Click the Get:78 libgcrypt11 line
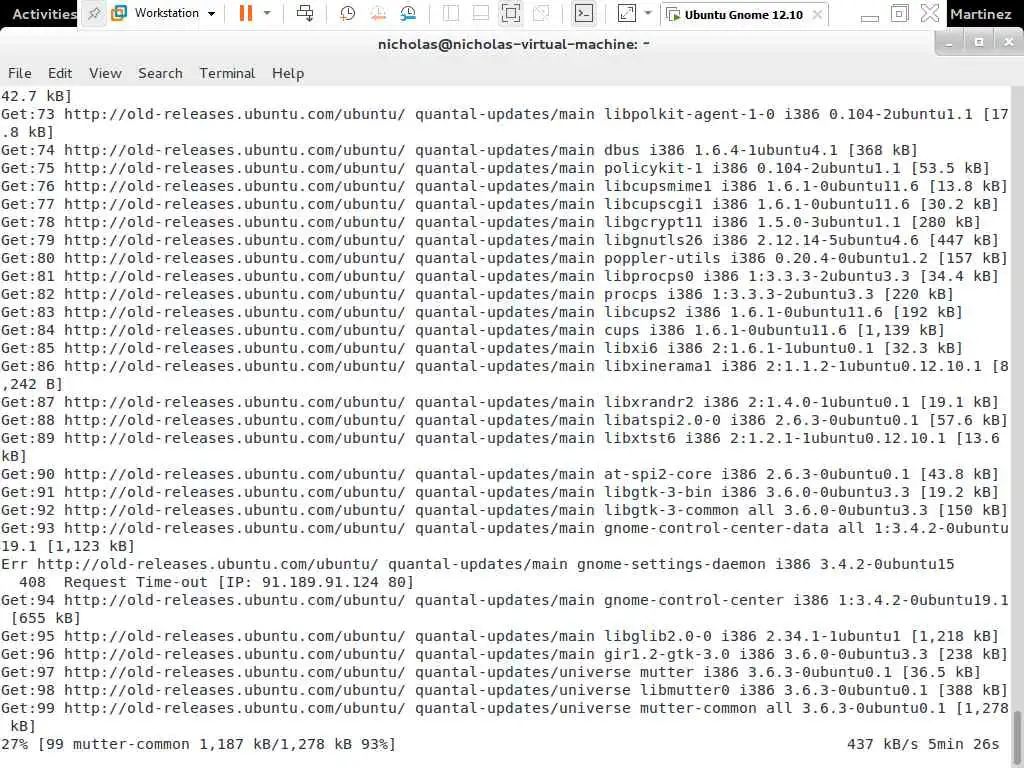 coord(490,222)
